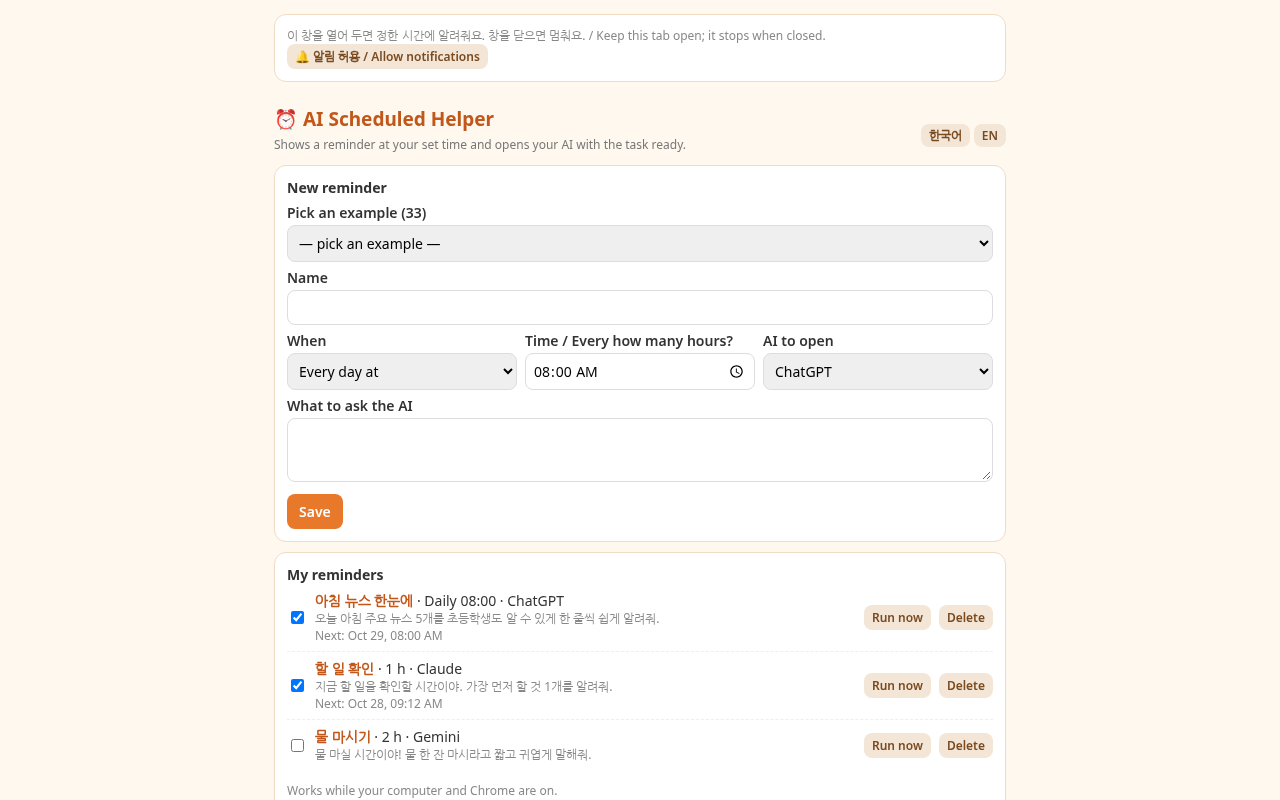Disable the 아침 뉴스 한눈에 reminder checkbox
This screenshot has width=1280, height=800.
(x=297, y=617)
